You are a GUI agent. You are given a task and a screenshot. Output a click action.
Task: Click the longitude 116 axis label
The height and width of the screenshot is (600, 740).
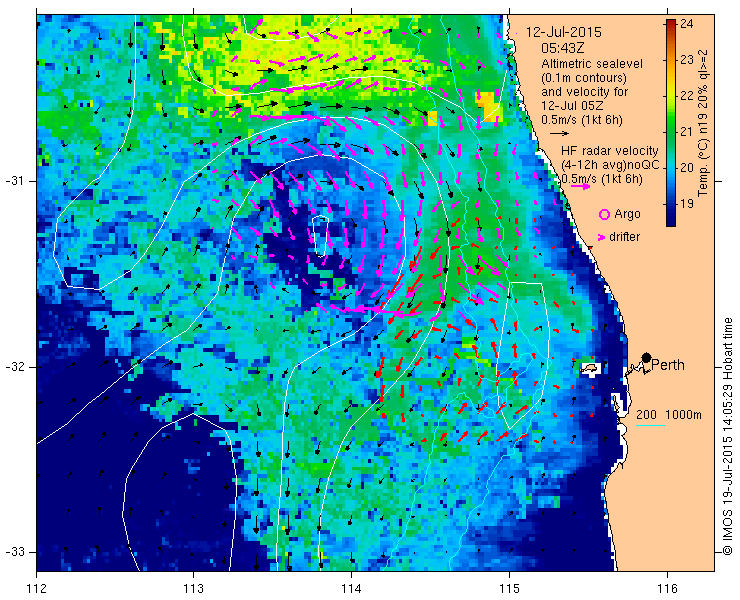tap(667, 589)
